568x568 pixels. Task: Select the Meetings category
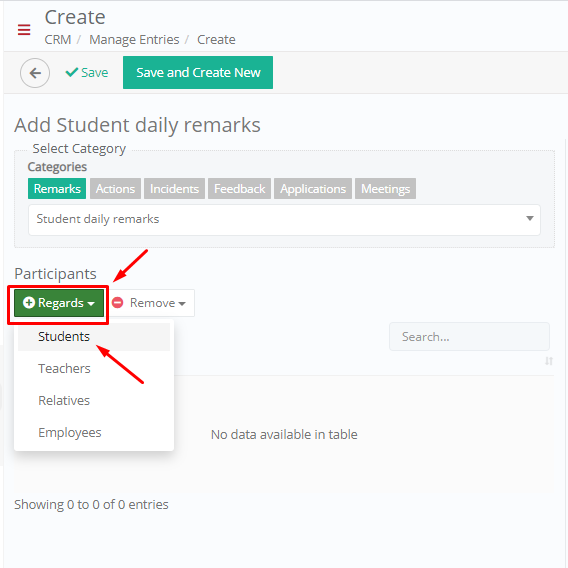point(385,188)
